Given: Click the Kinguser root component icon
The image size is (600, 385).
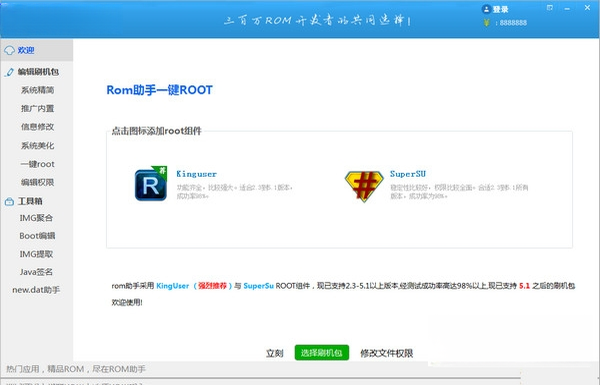Looking at the screenshot, I should click(x=151, y=183).
